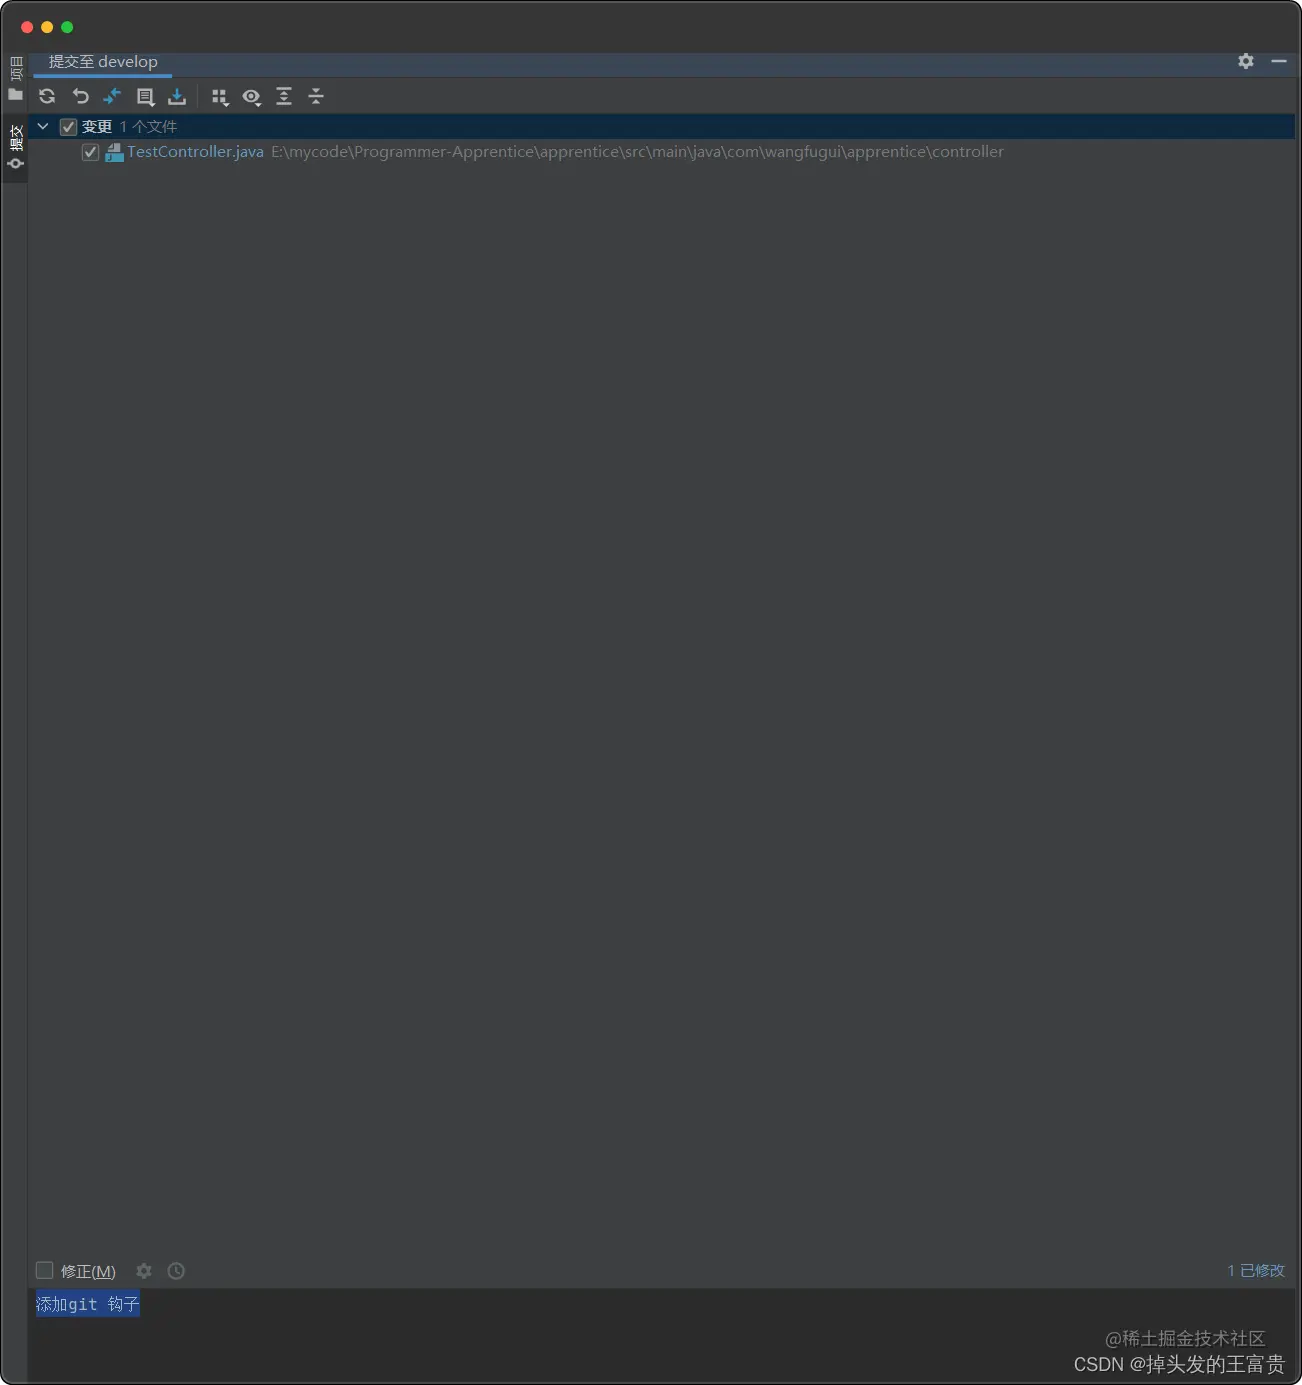Click the TestController.java file type icon
The width and height of the screenshot is (1302, 1385).
[x=114, y=152]
